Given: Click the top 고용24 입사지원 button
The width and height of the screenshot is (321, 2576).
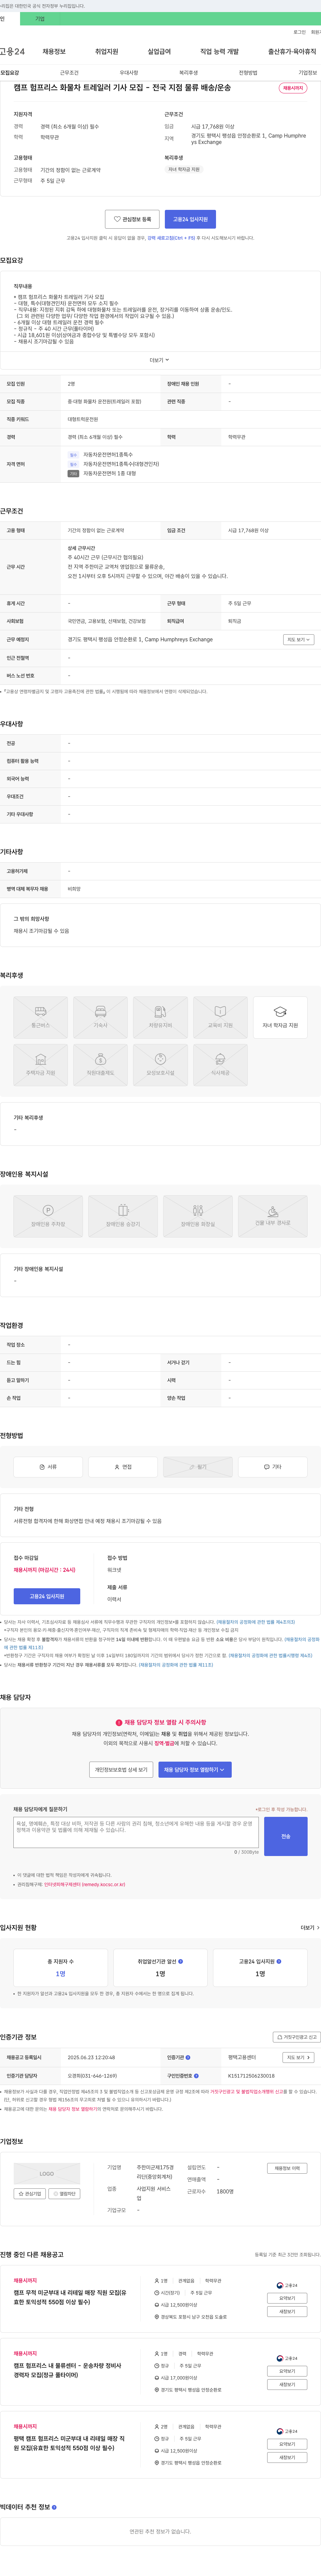Looking at the screenshot, I should coord(190,219).
